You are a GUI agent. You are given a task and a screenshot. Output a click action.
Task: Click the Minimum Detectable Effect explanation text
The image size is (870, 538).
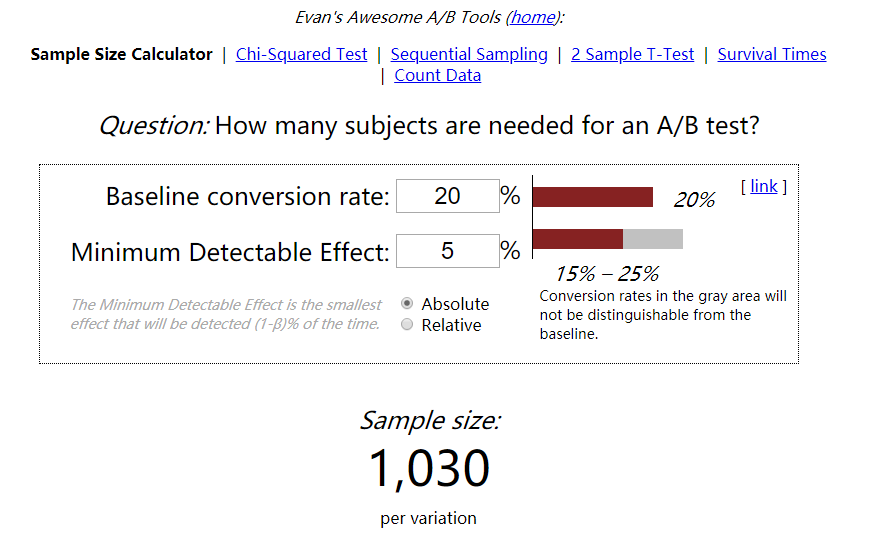pos(225,314)
